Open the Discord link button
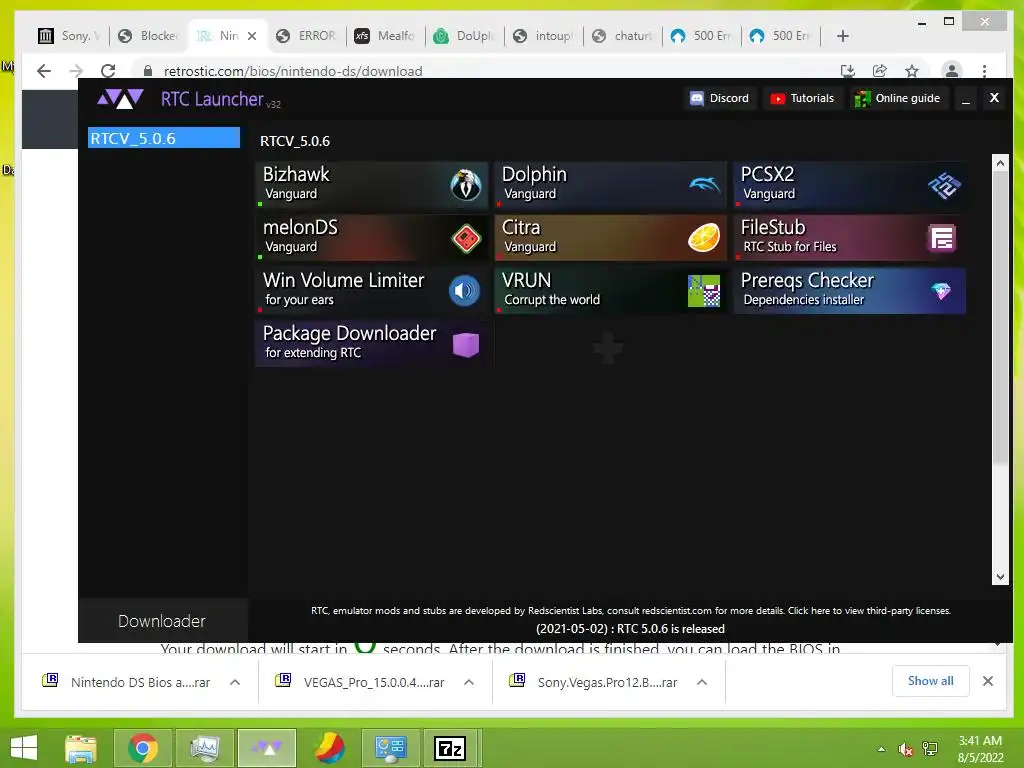This screenshot has width=1024, height=768. click(x=720, y=99)
